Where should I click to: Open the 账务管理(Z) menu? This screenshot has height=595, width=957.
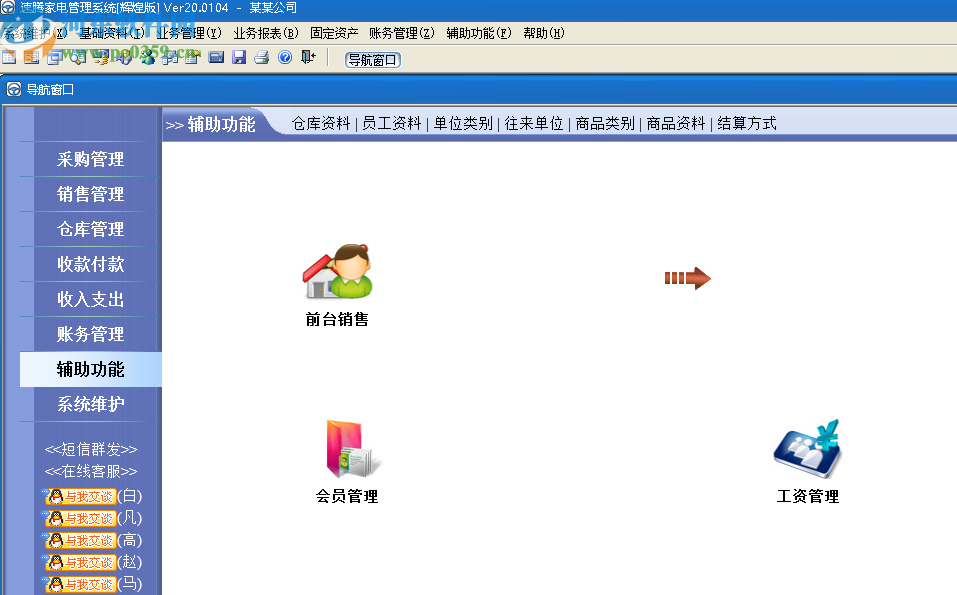[402, 33]
